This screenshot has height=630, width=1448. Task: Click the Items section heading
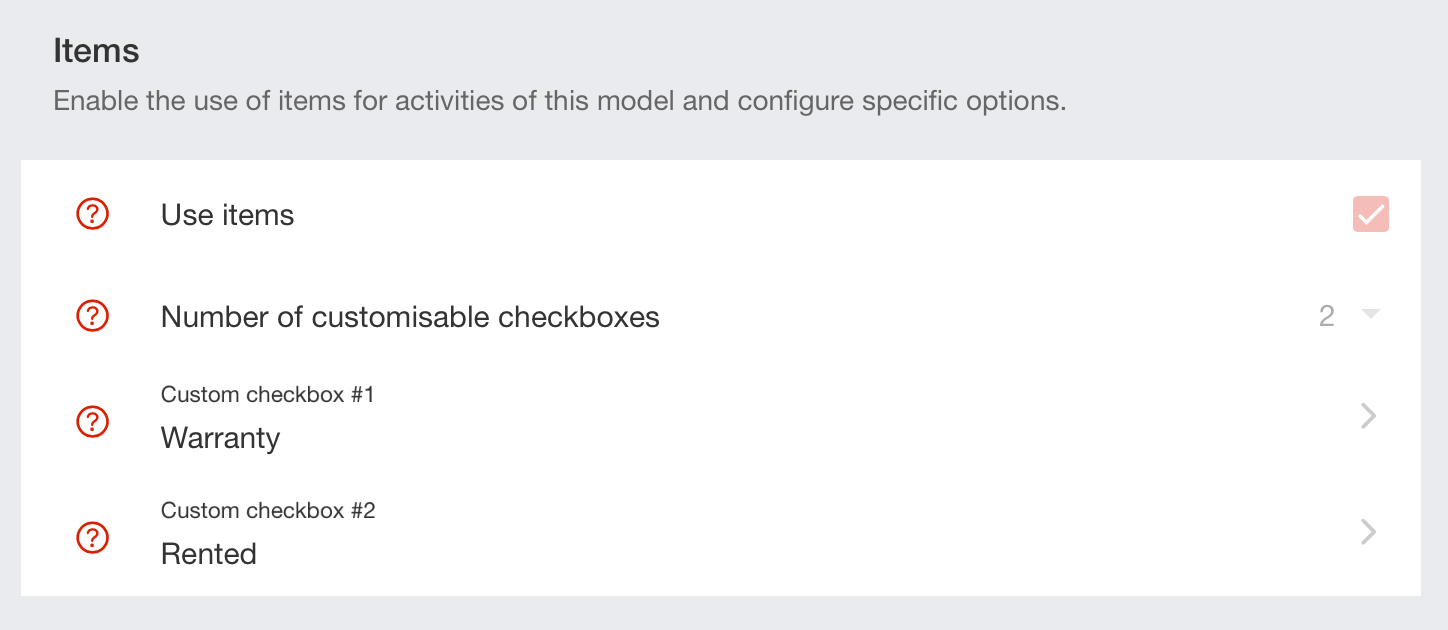[96, 51]
